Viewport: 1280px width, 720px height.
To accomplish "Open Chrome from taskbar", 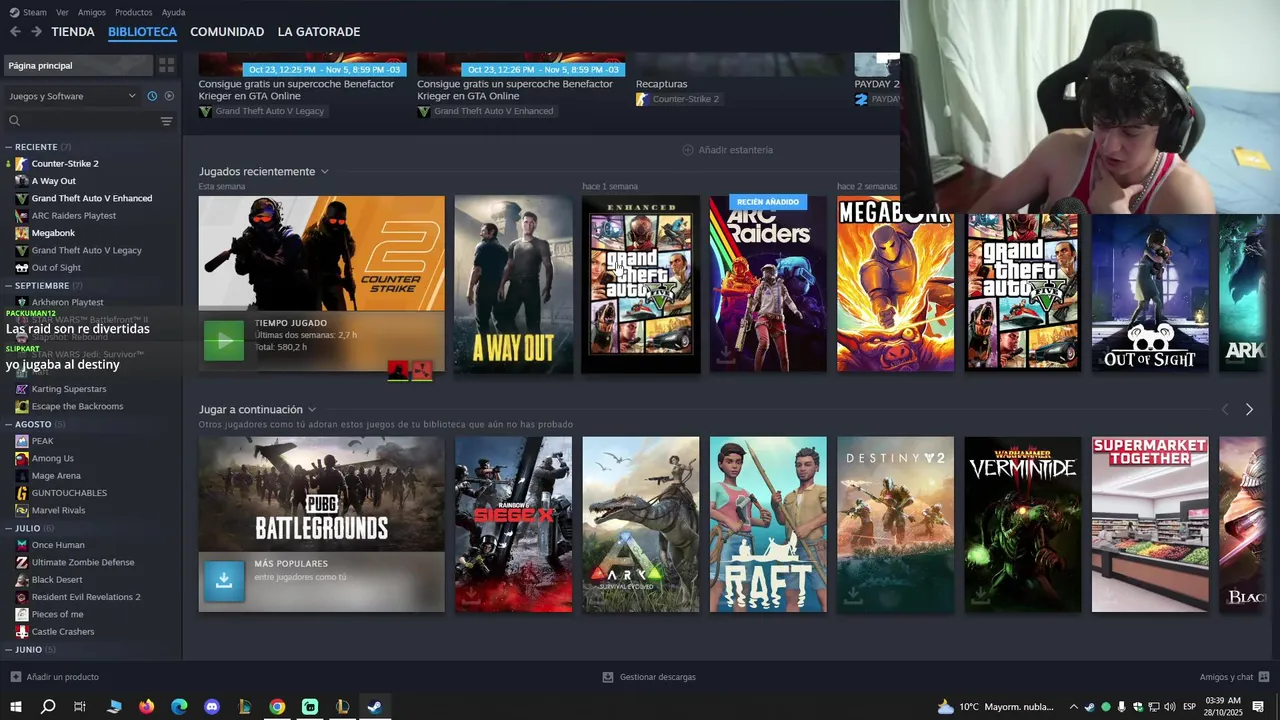I will pos(277,707).
